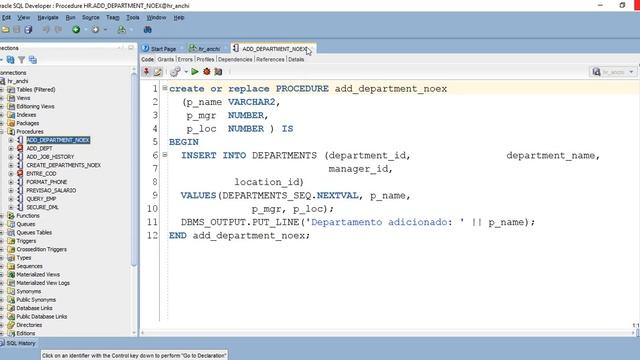Screen dimensions: 640x360
Task: Open the Navigate menu
Action: tap(48, 18)
